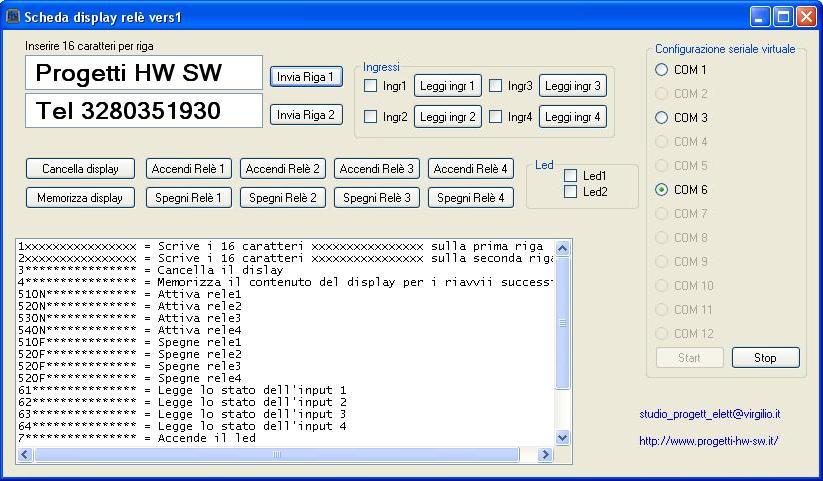
Task: Turn on relay with Accendi Relè 1
Action: pyautogui.click(x=188, y=169)
